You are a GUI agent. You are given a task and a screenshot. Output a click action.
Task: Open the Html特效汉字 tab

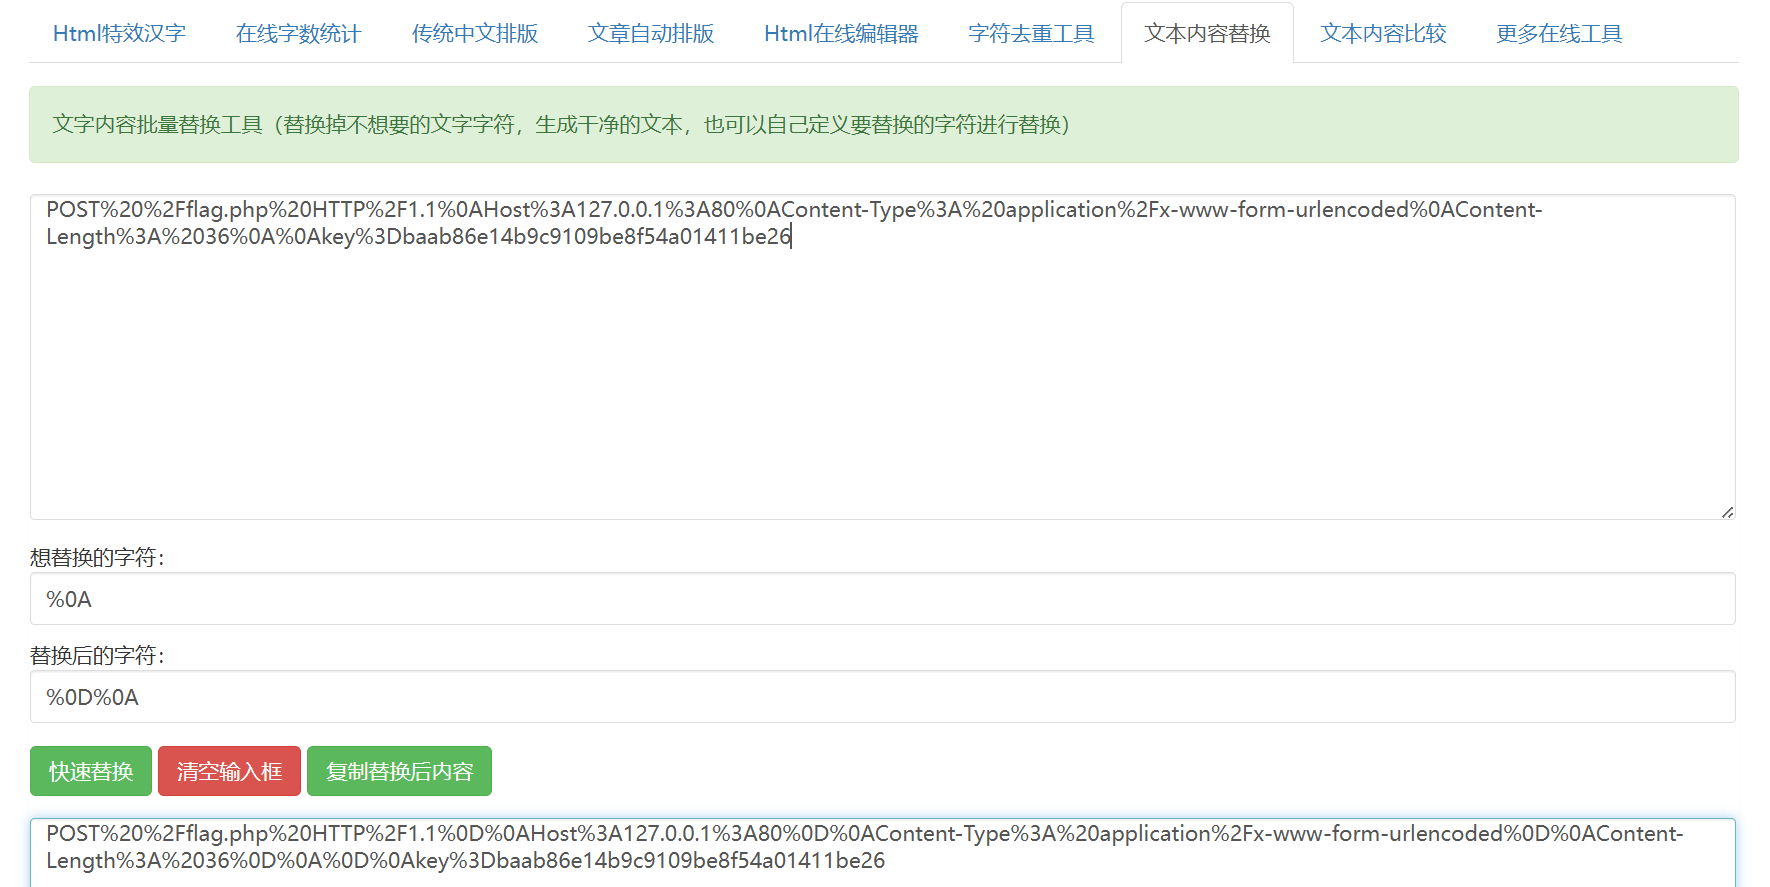119,34
